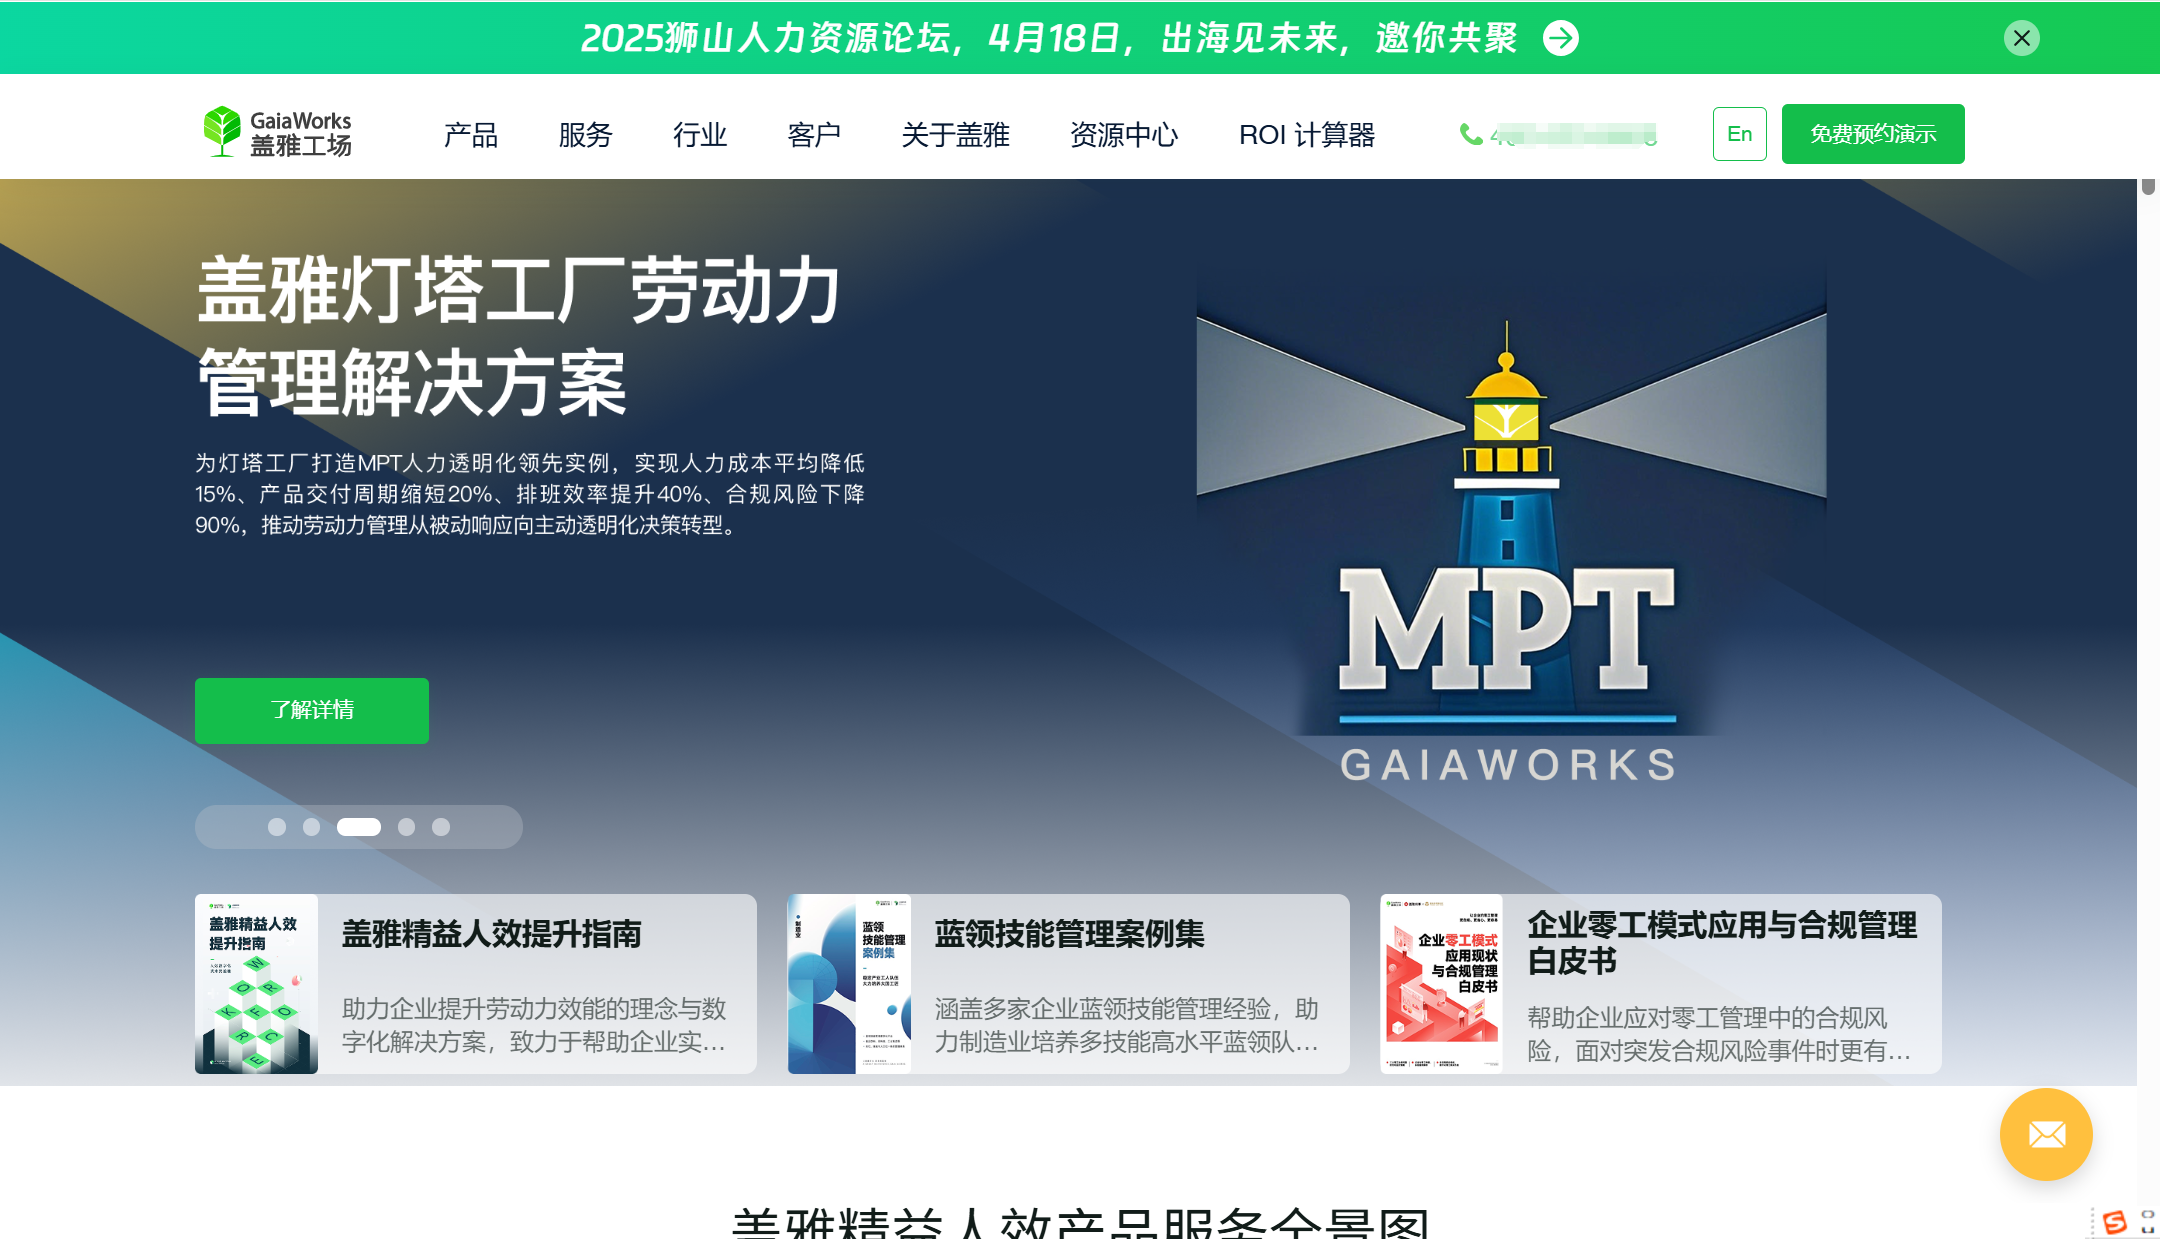Click the phone icon next to the hotline number
2160x1239 pixels.
tap(1469, 133)
